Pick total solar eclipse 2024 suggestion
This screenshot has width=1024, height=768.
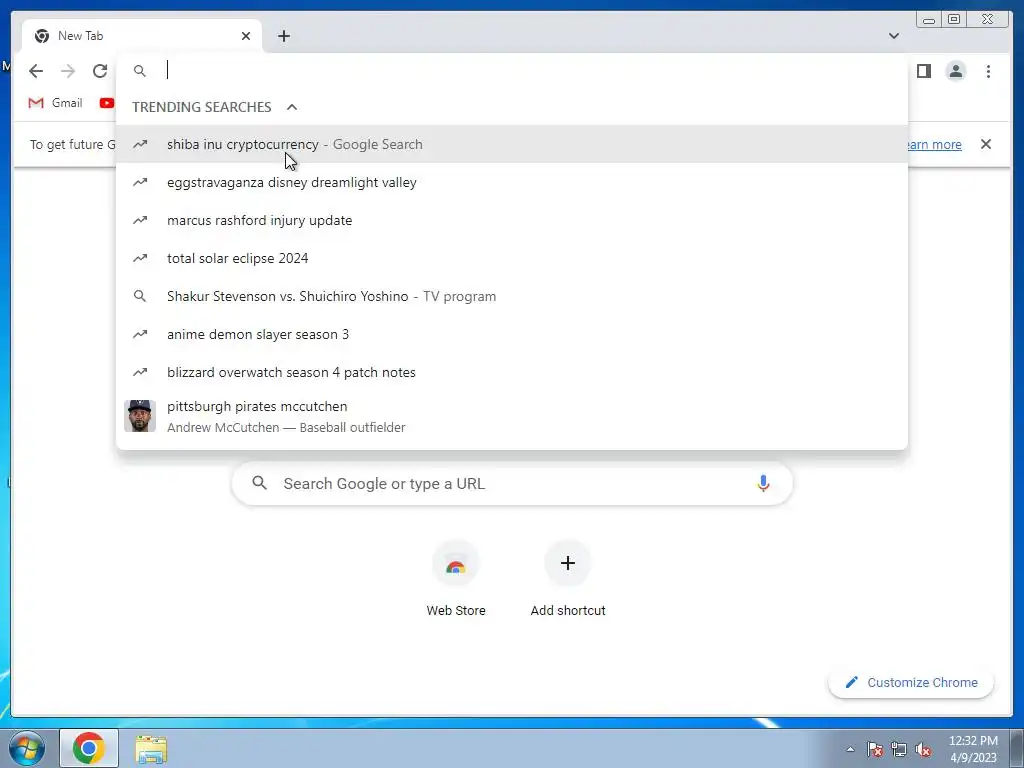[x=512, y=258]
